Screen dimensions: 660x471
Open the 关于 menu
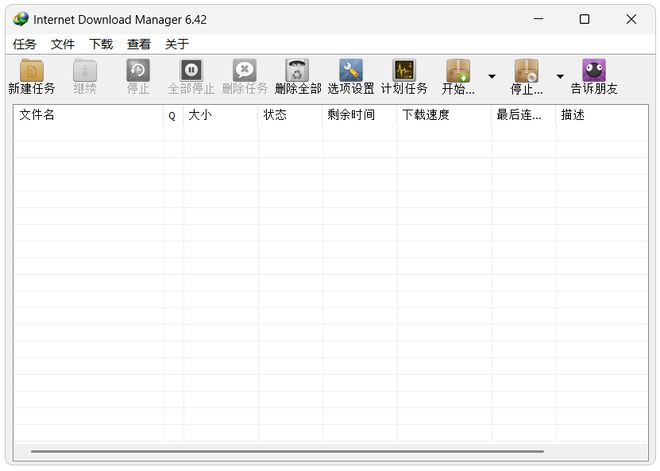177,44
